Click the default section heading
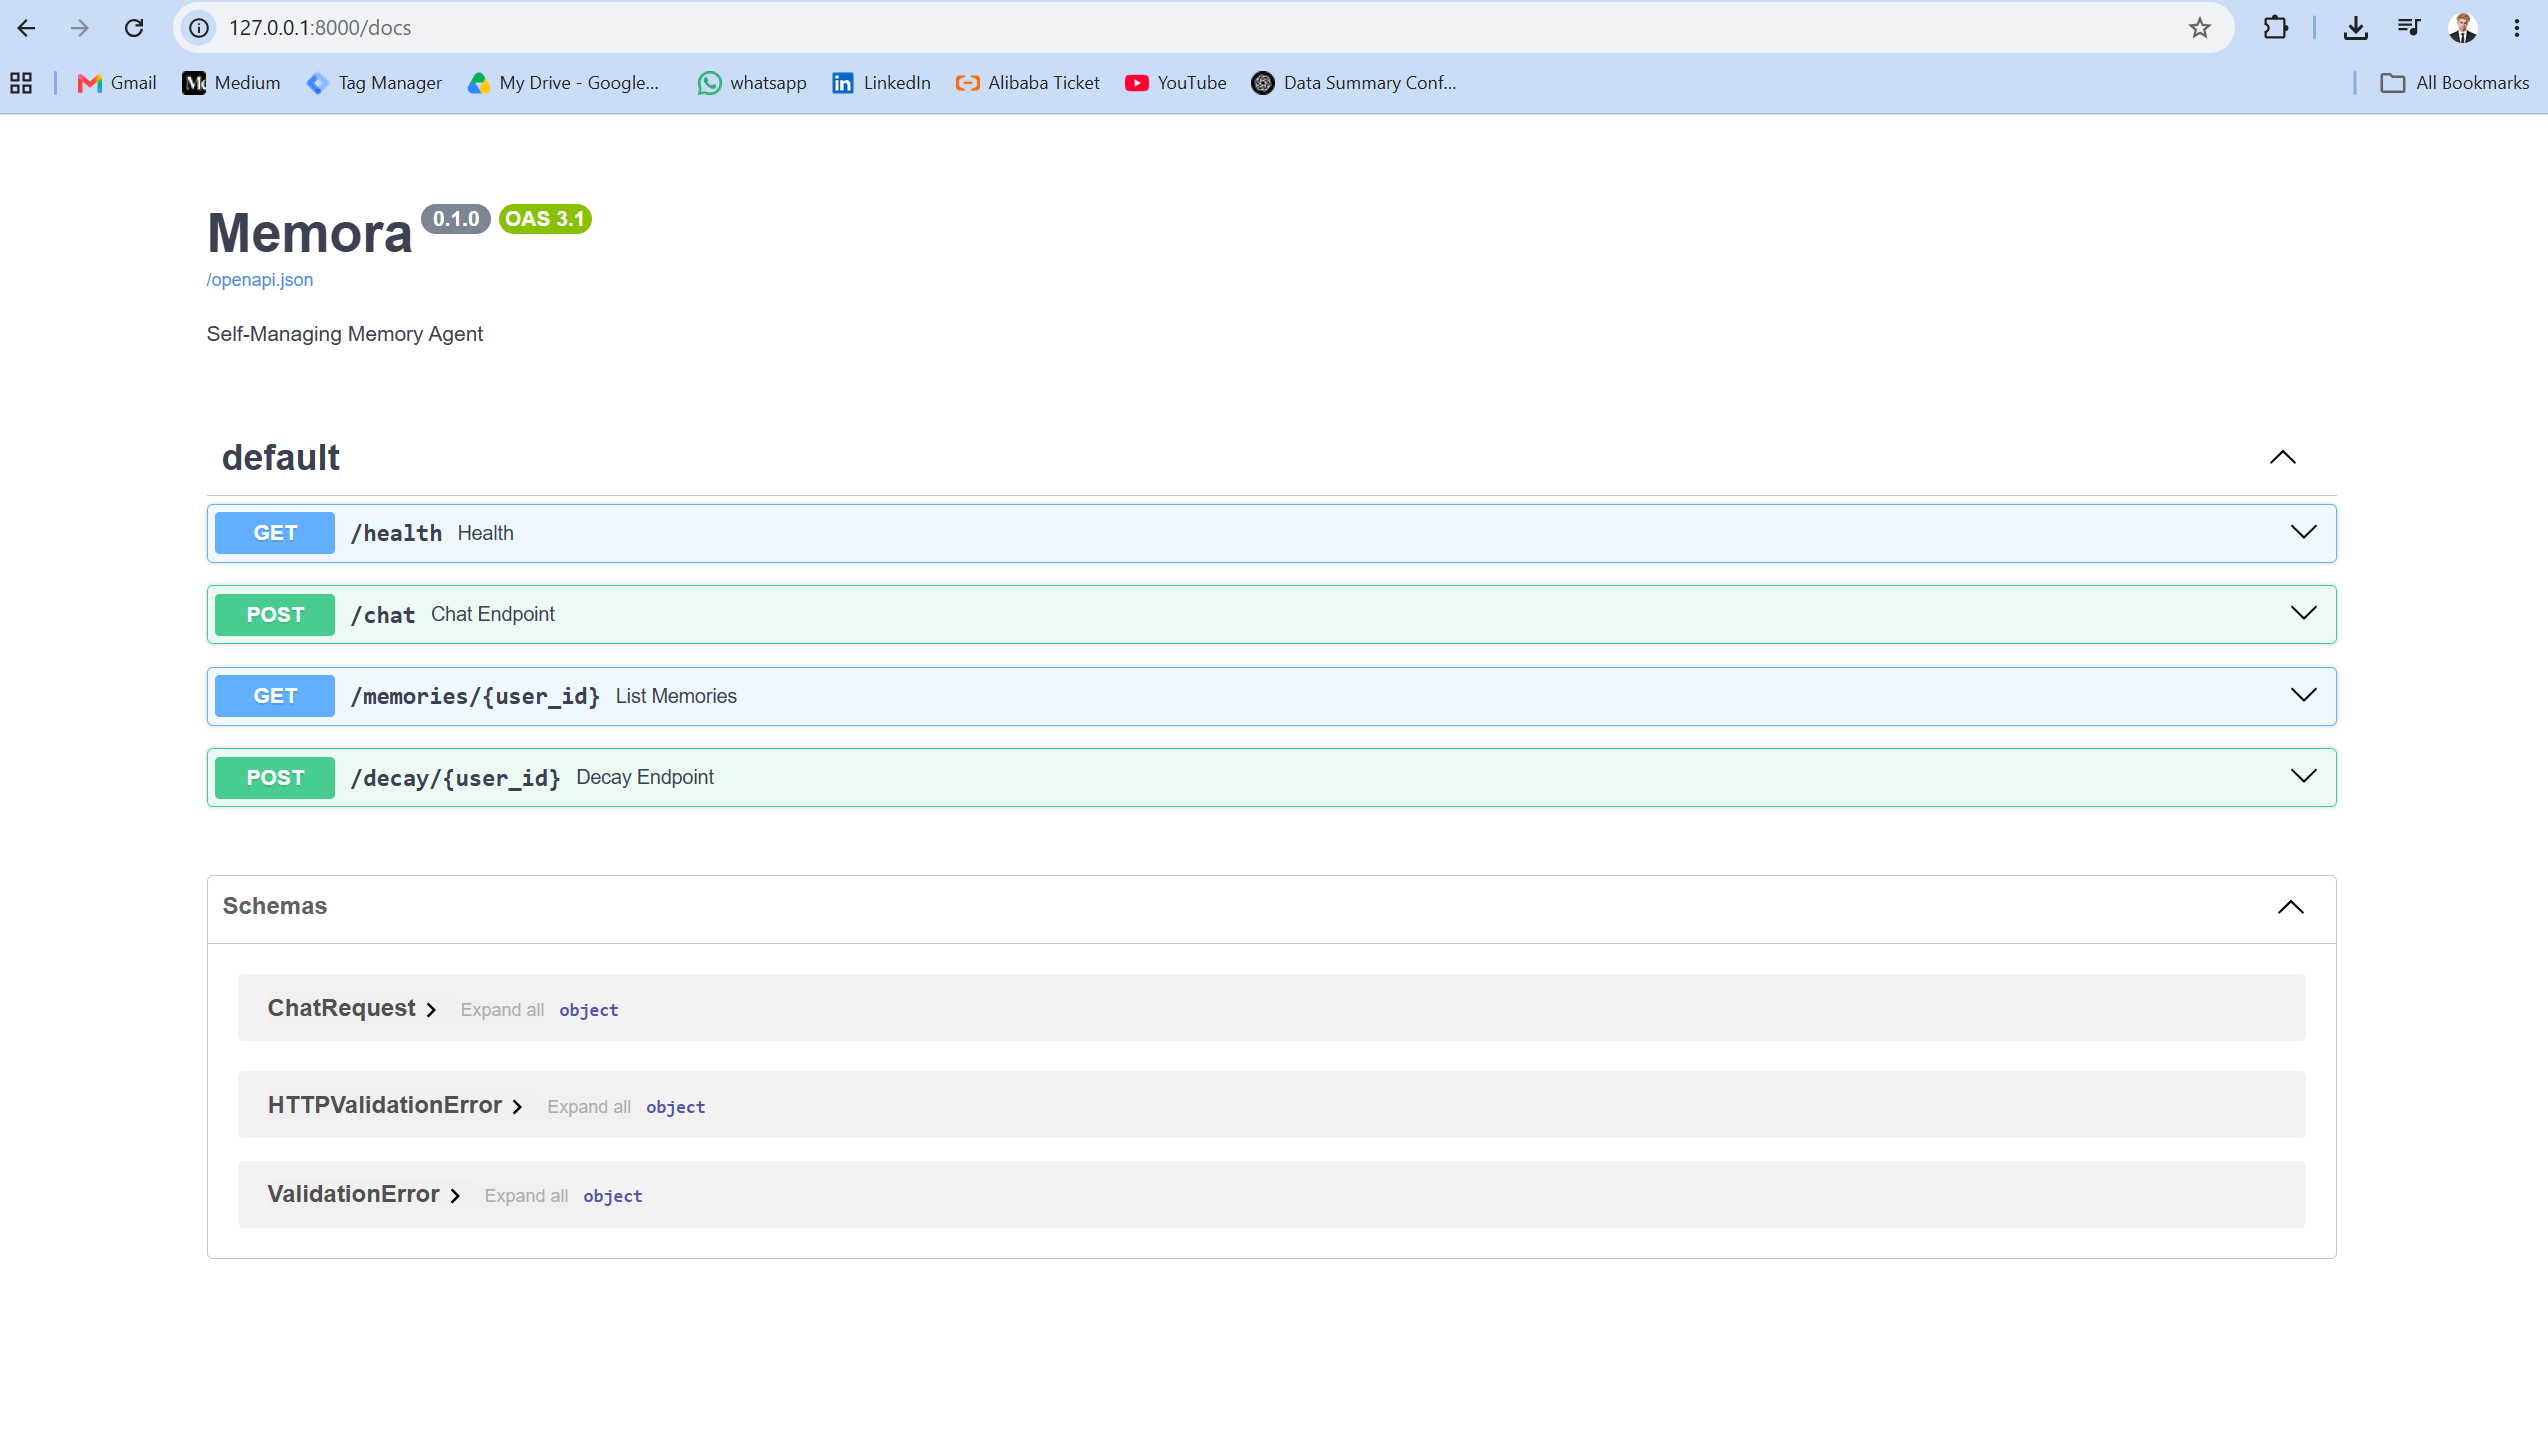 (281, 457)
